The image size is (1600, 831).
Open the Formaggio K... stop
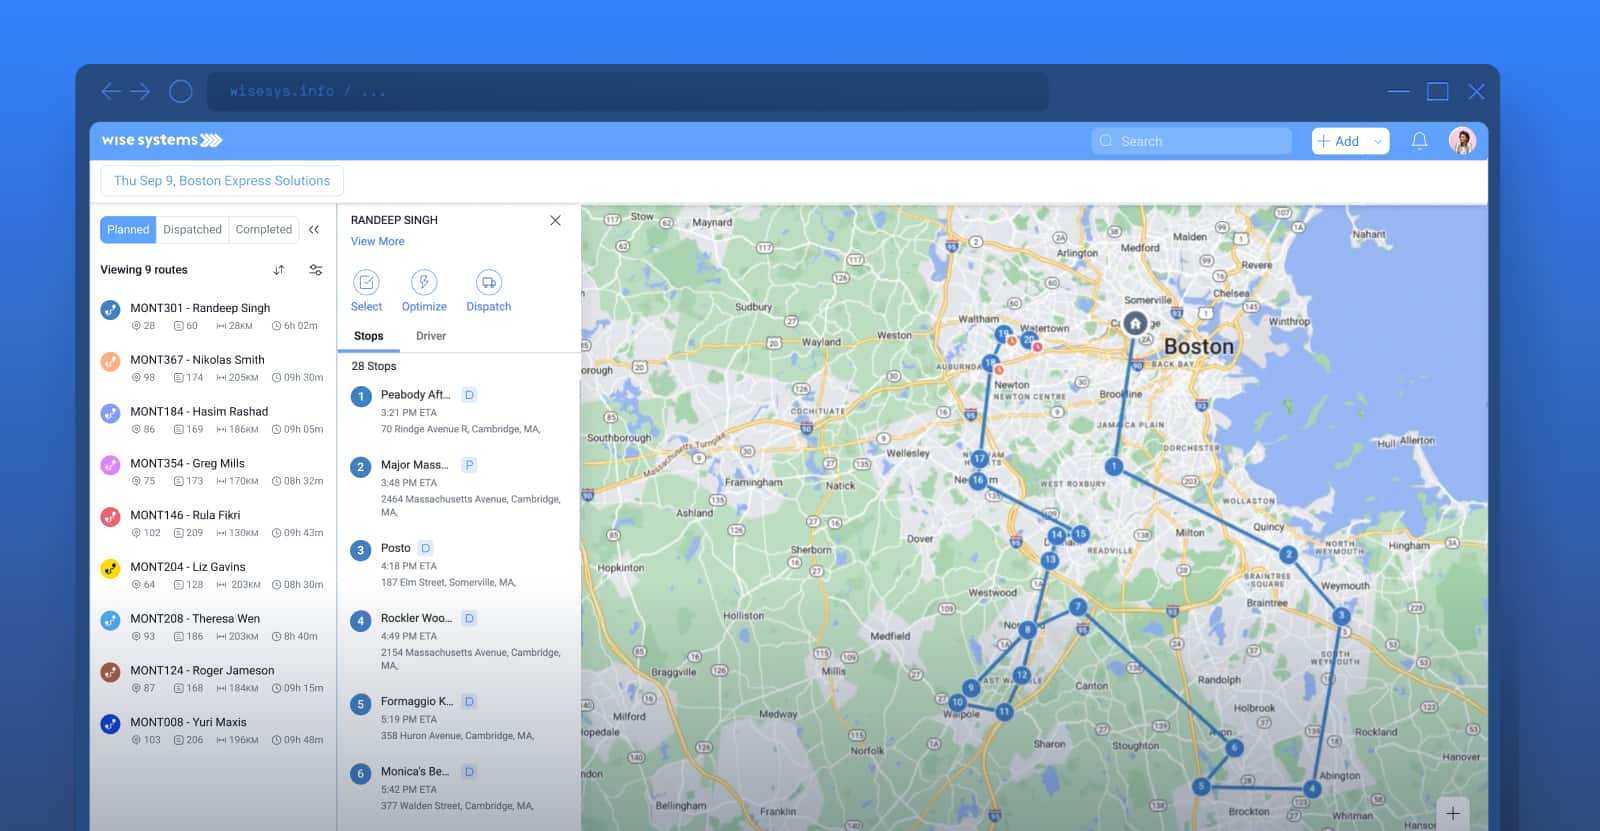click(458, 718)
